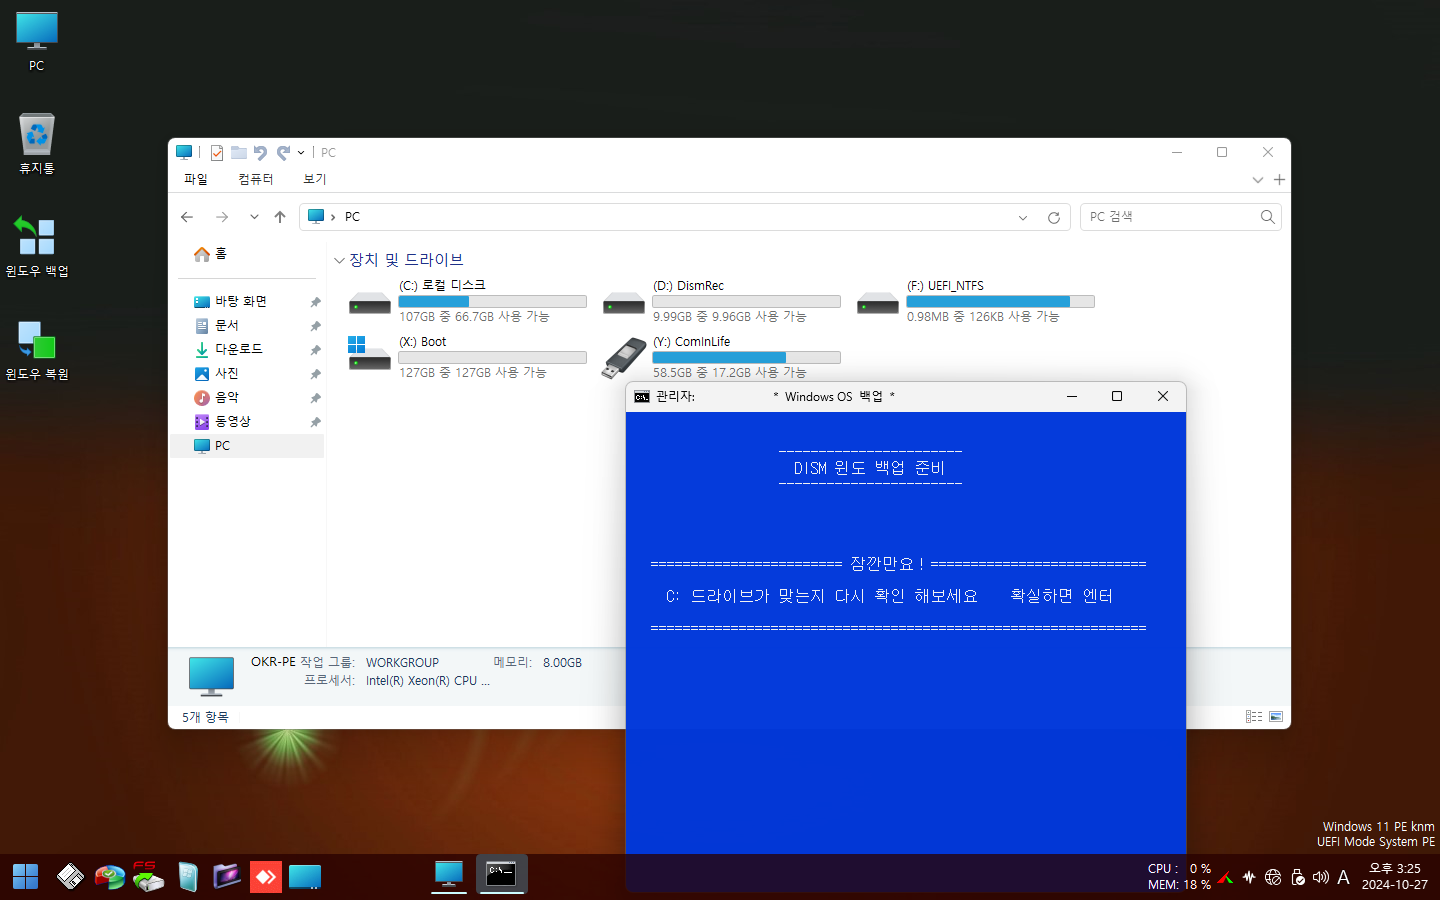The image size is (1440, 900).
Task: Open the 보기 ribbon tab
Action: coord(315,179)
